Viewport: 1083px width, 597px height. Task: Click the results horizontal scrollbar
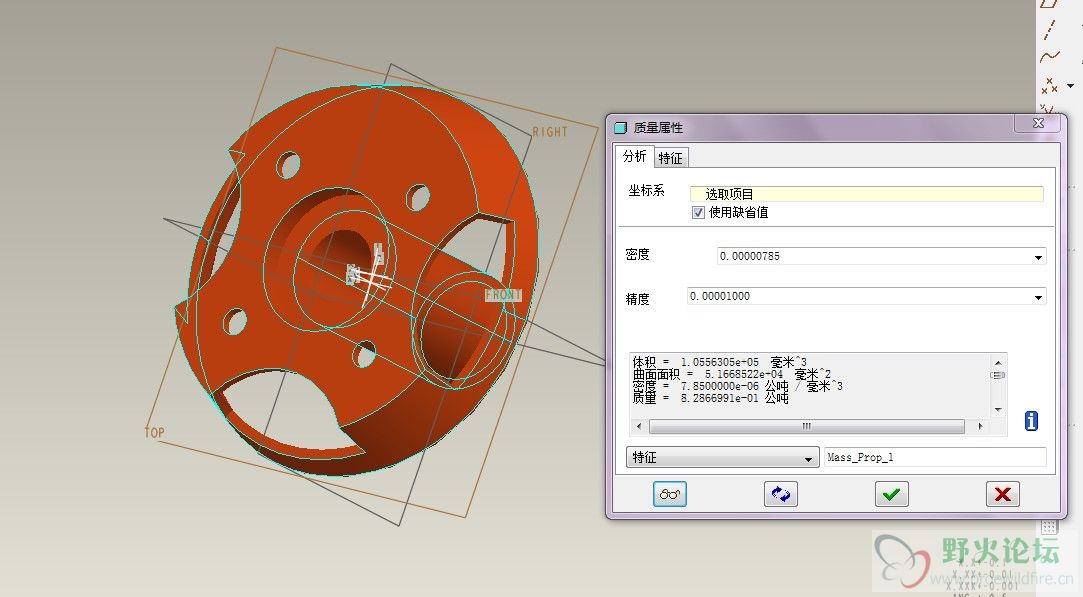806,427
